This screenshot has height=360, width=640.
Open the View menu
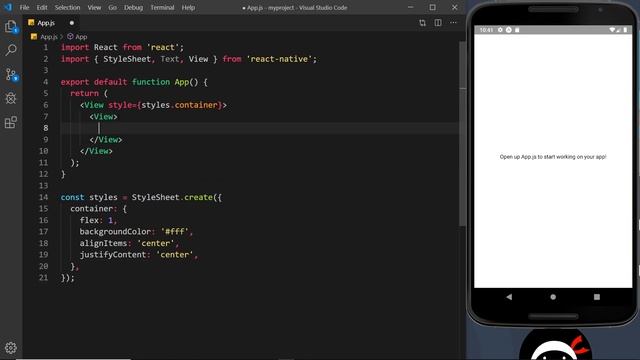pos(94,7)
